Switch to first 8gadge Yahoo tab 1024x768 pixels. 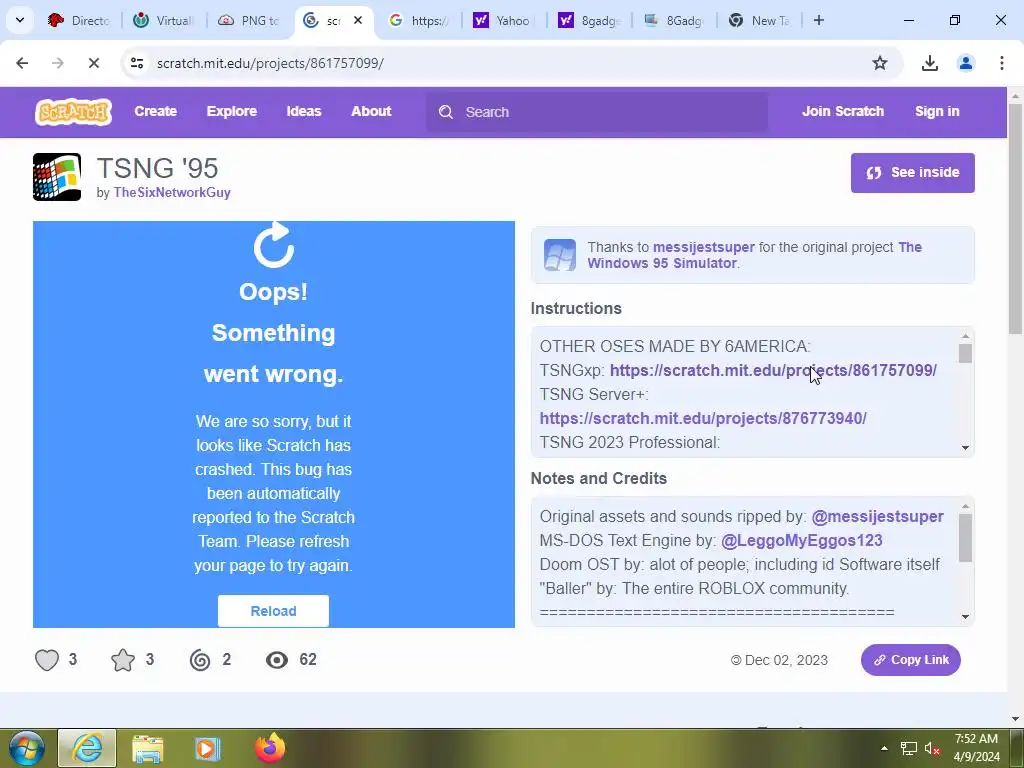click(x=588, y=20)
